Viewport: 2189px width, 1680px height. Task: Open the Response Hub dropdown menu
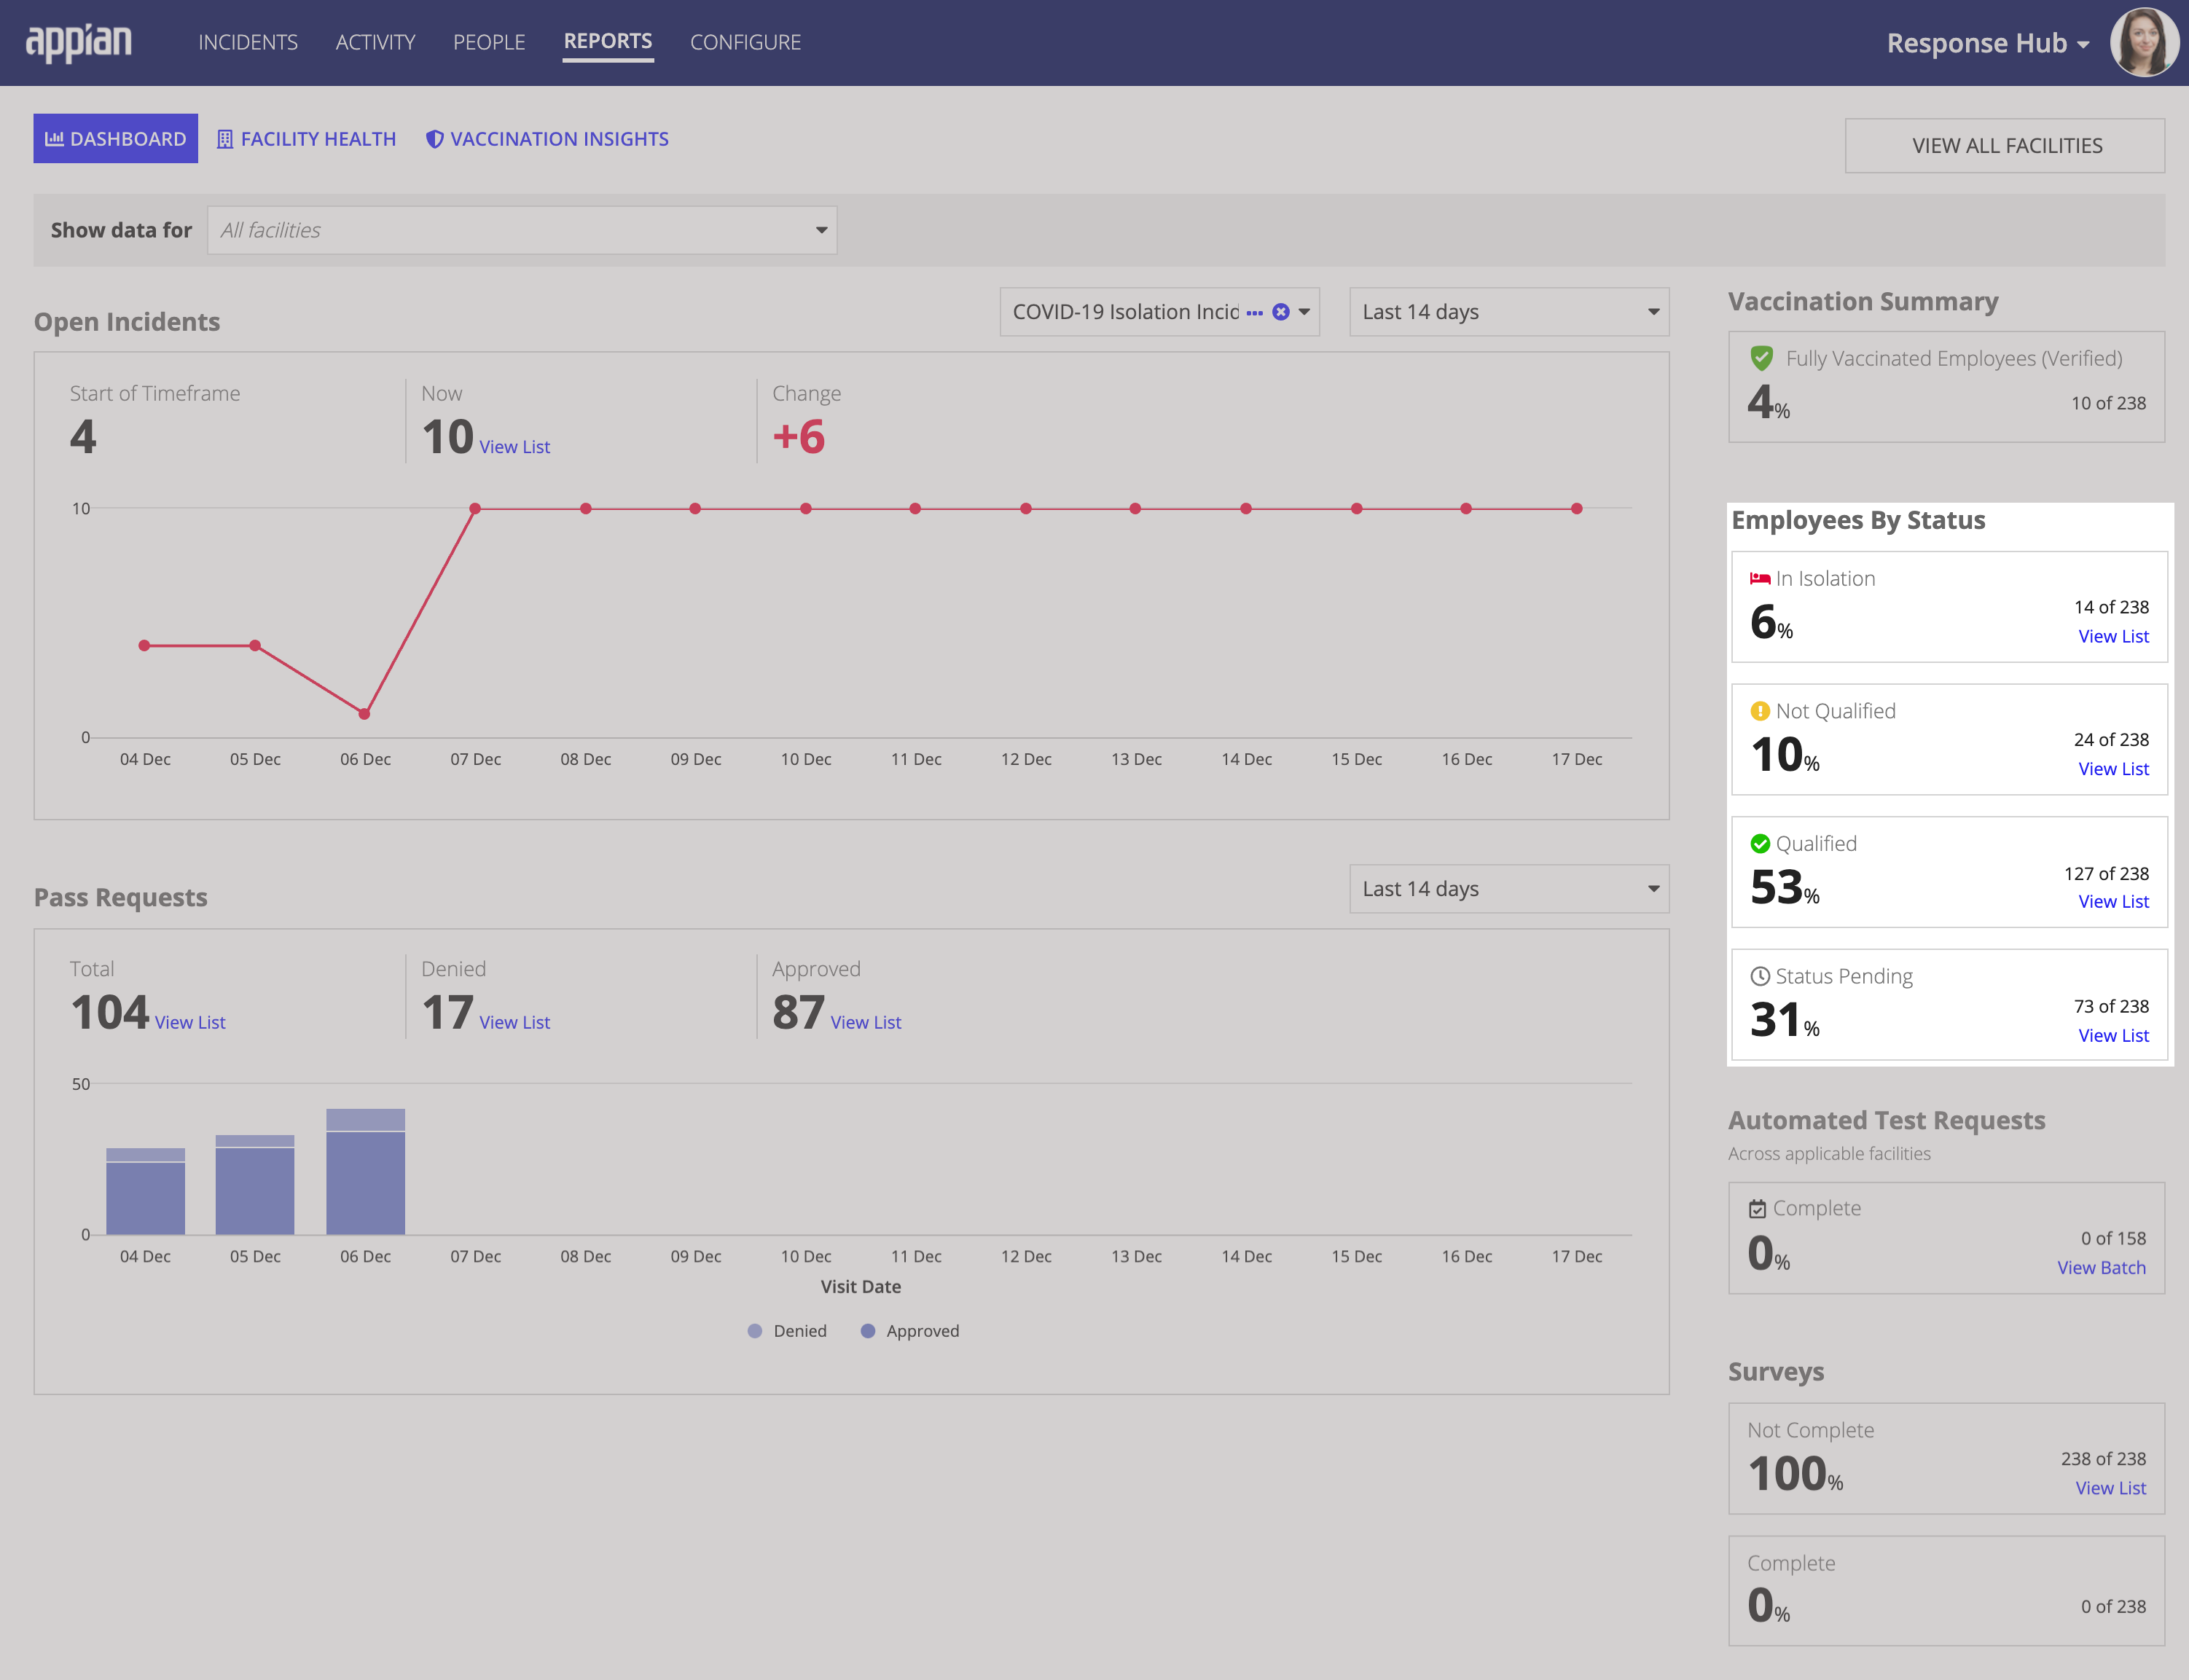(x=1987, y=43)
